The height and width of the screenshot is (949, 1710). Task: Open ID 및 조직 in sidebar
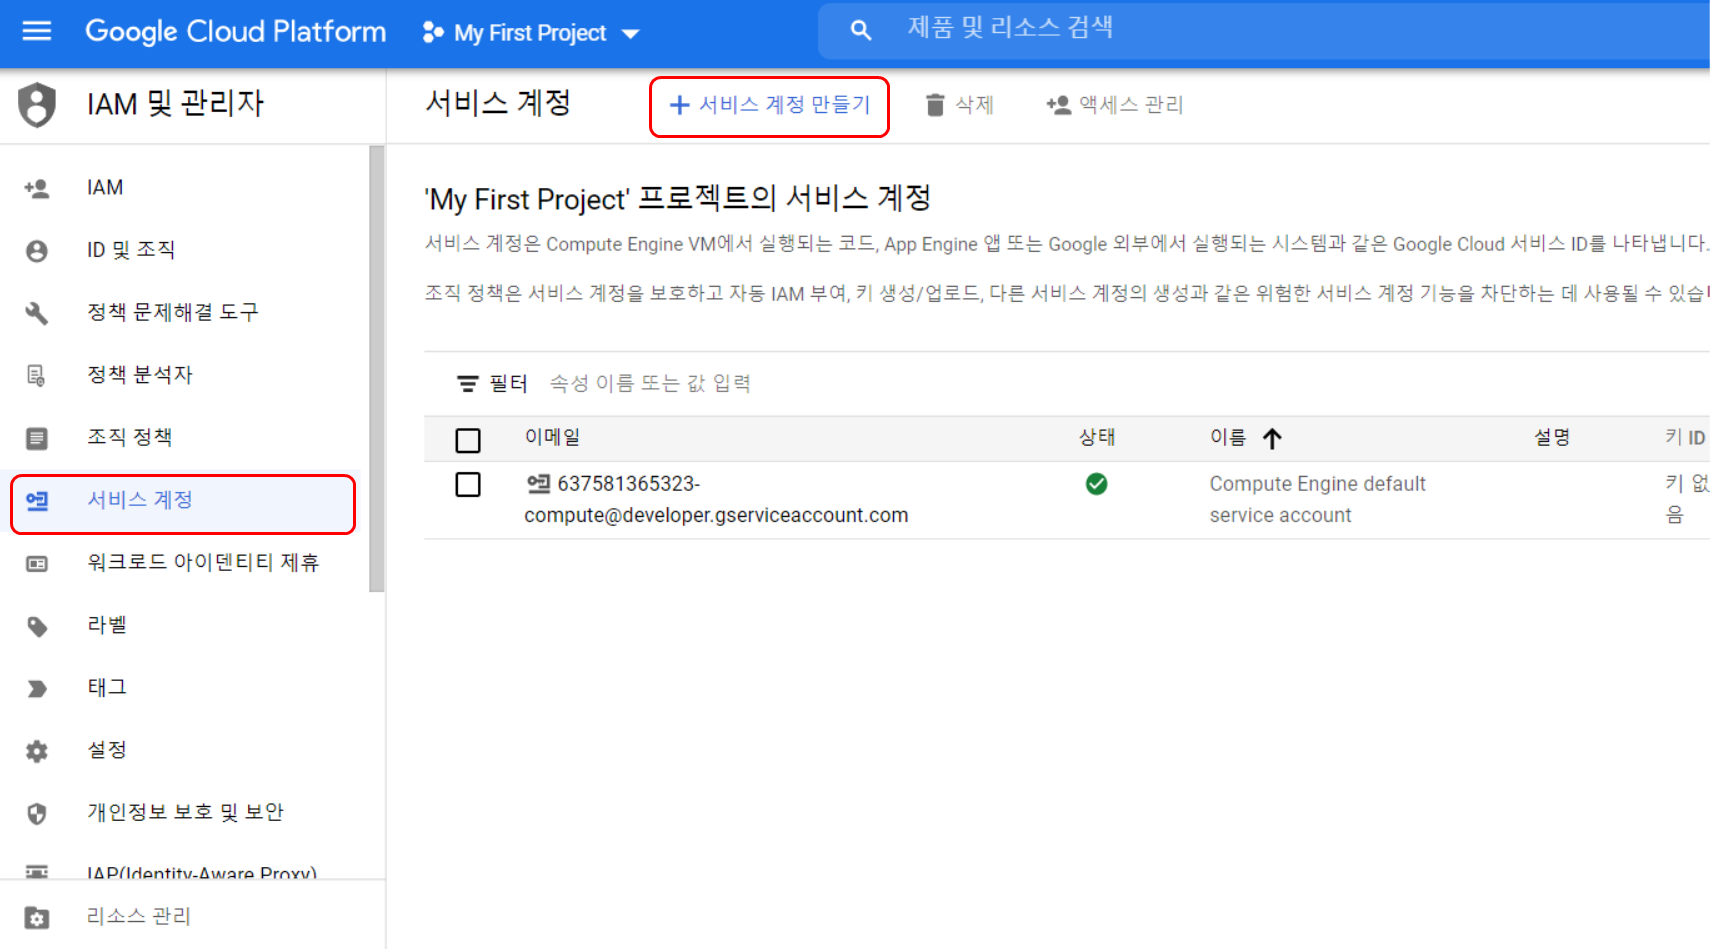tap(185, 250)
